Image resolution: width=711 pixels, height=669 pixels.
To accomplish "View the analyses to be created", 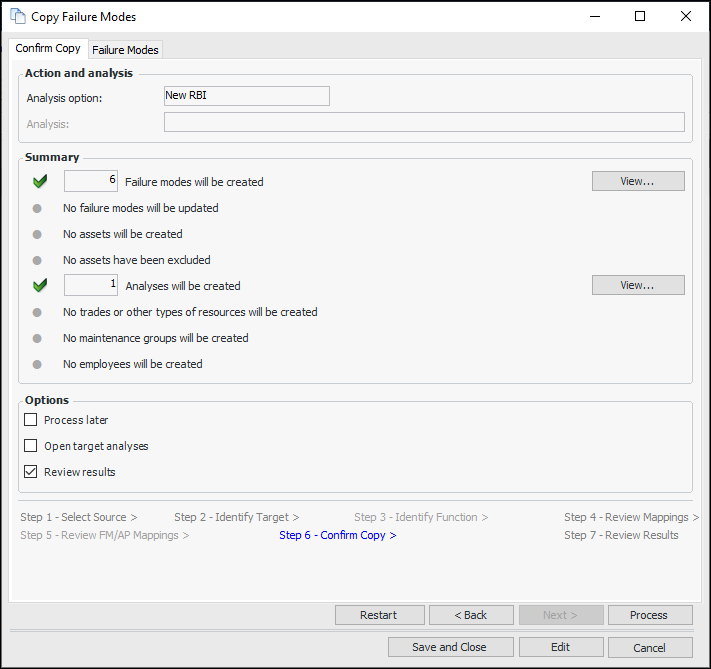I will [638, 285].
